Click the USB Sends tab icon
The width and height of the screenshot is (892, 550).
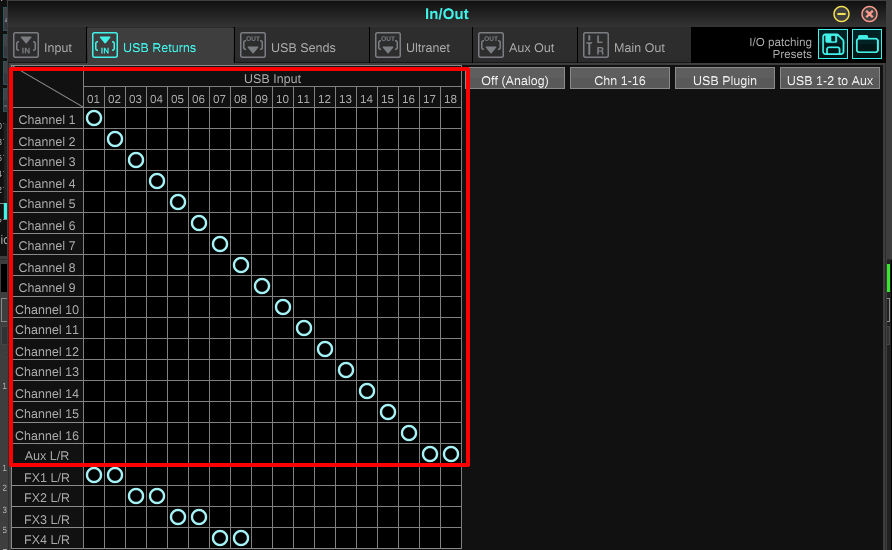[x=253, y=47]
